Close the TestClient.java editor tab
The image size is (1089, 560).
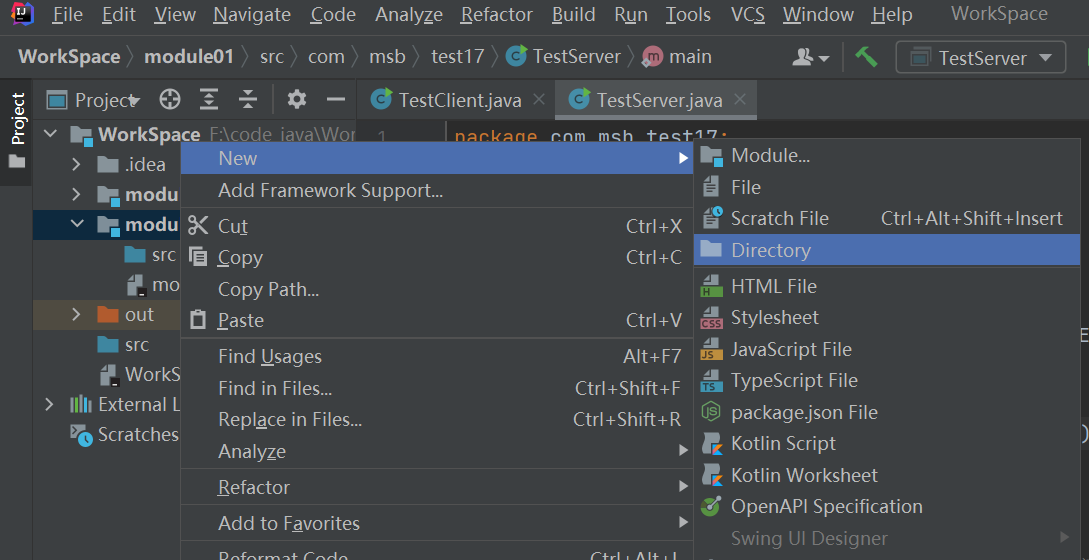(539, 99)
